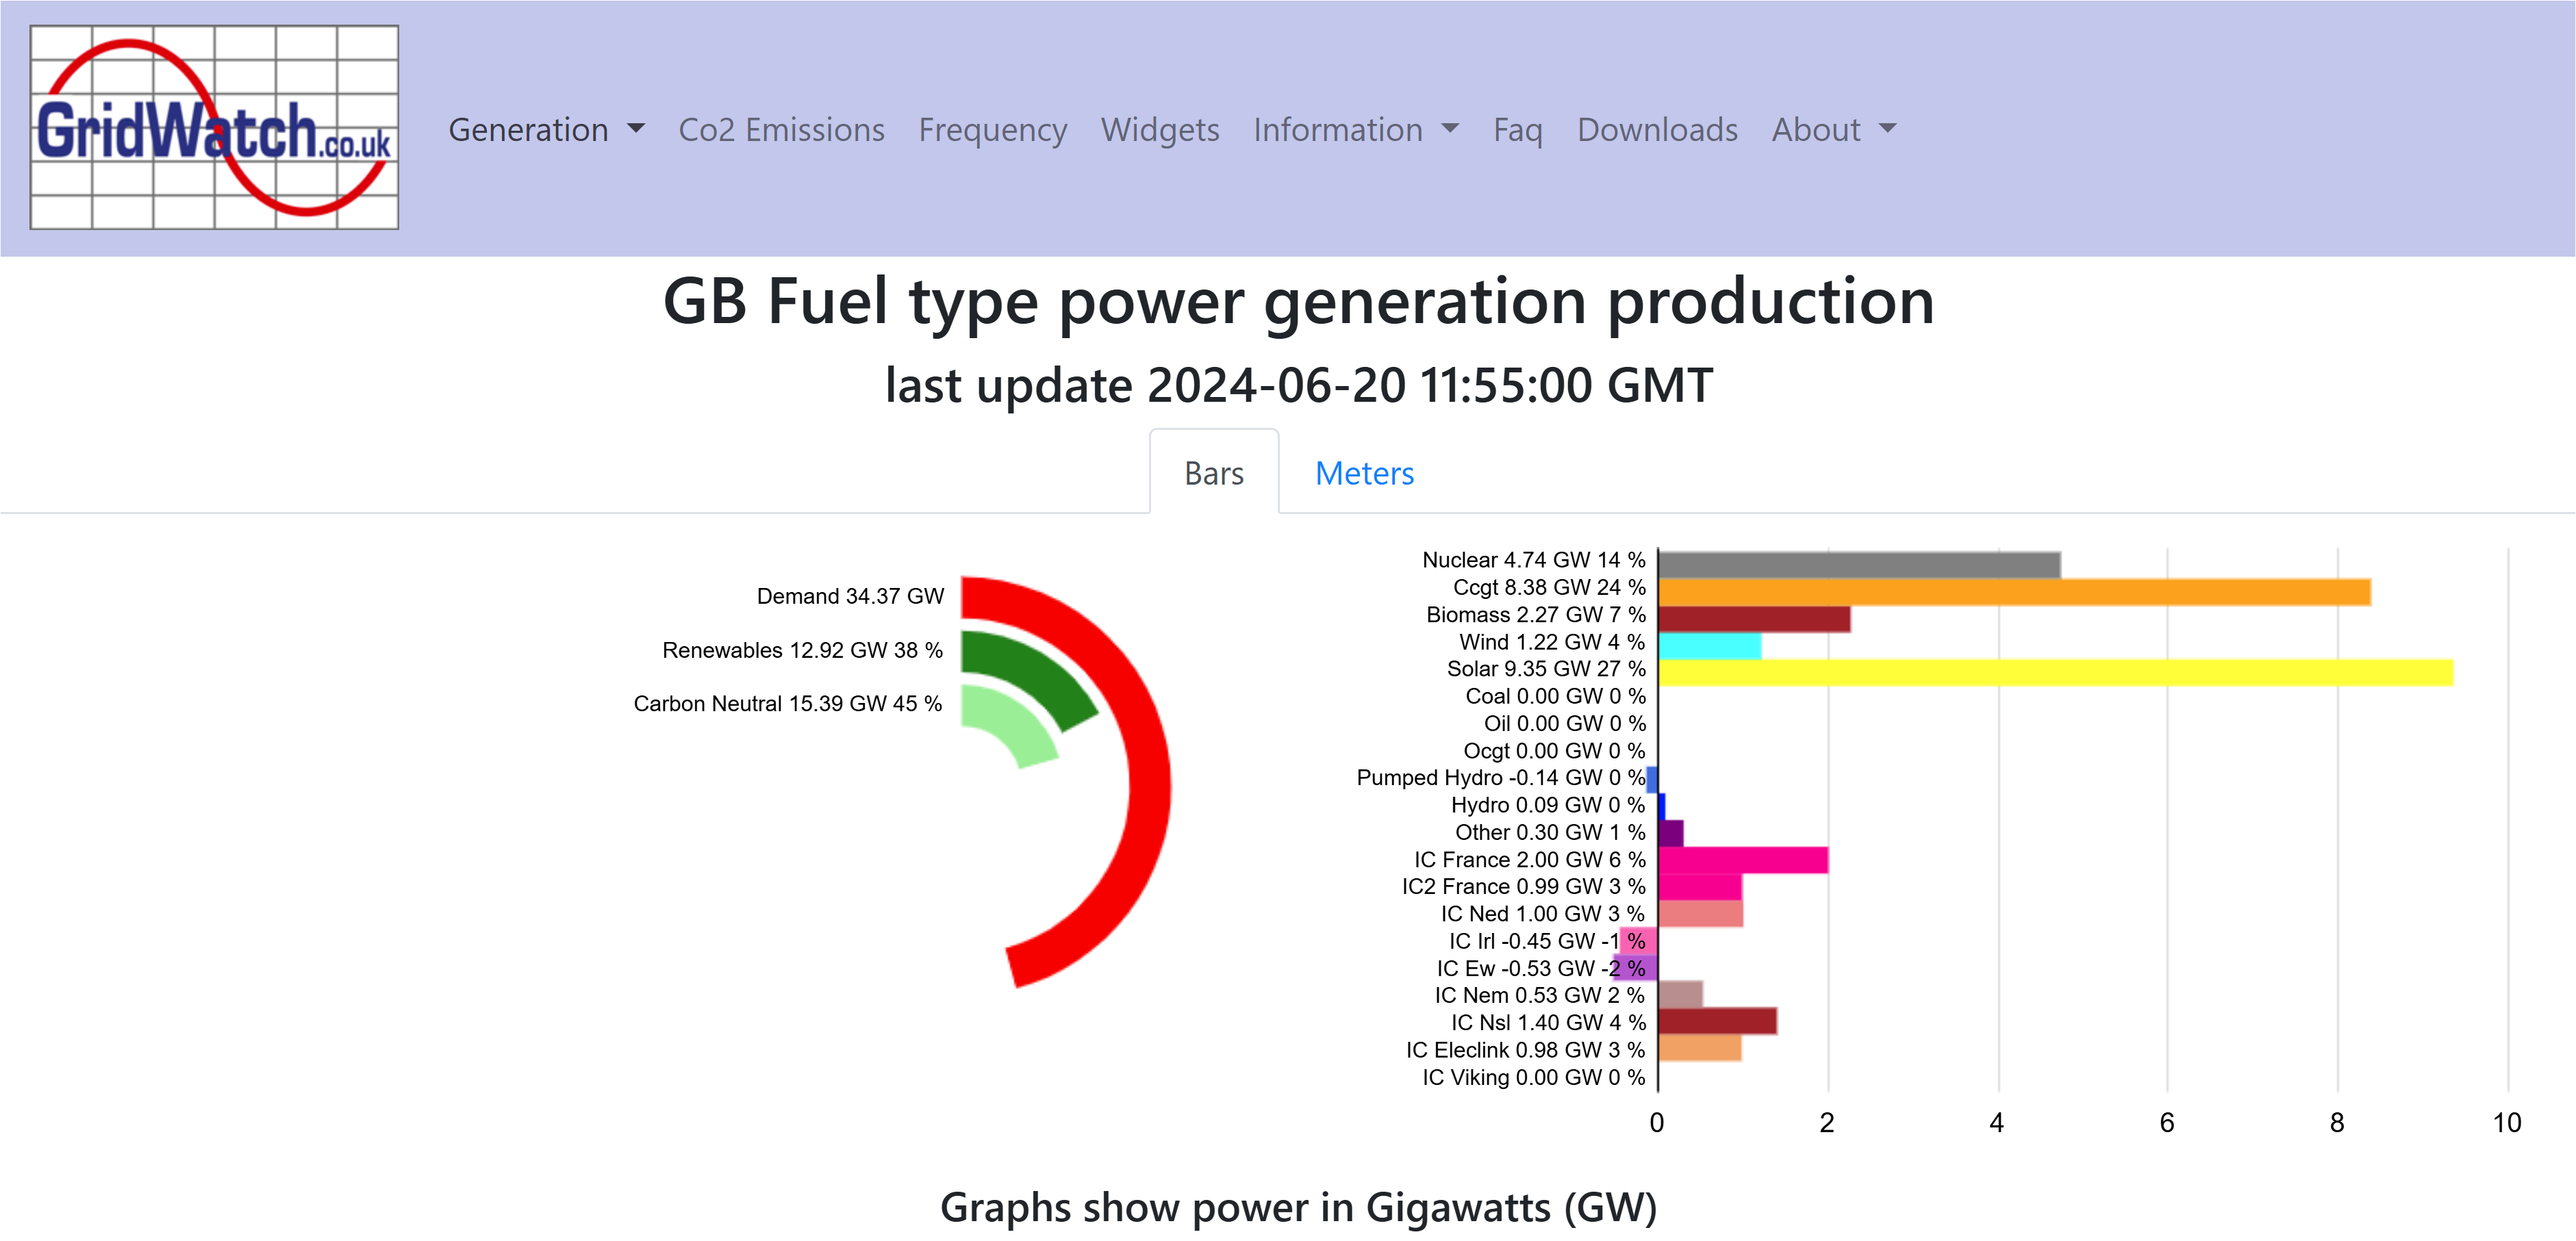Click 'Biomass 2.27 GW 7 %' label
2576x1241 pixels.
pyautogui.click(x=1535, y=615)
